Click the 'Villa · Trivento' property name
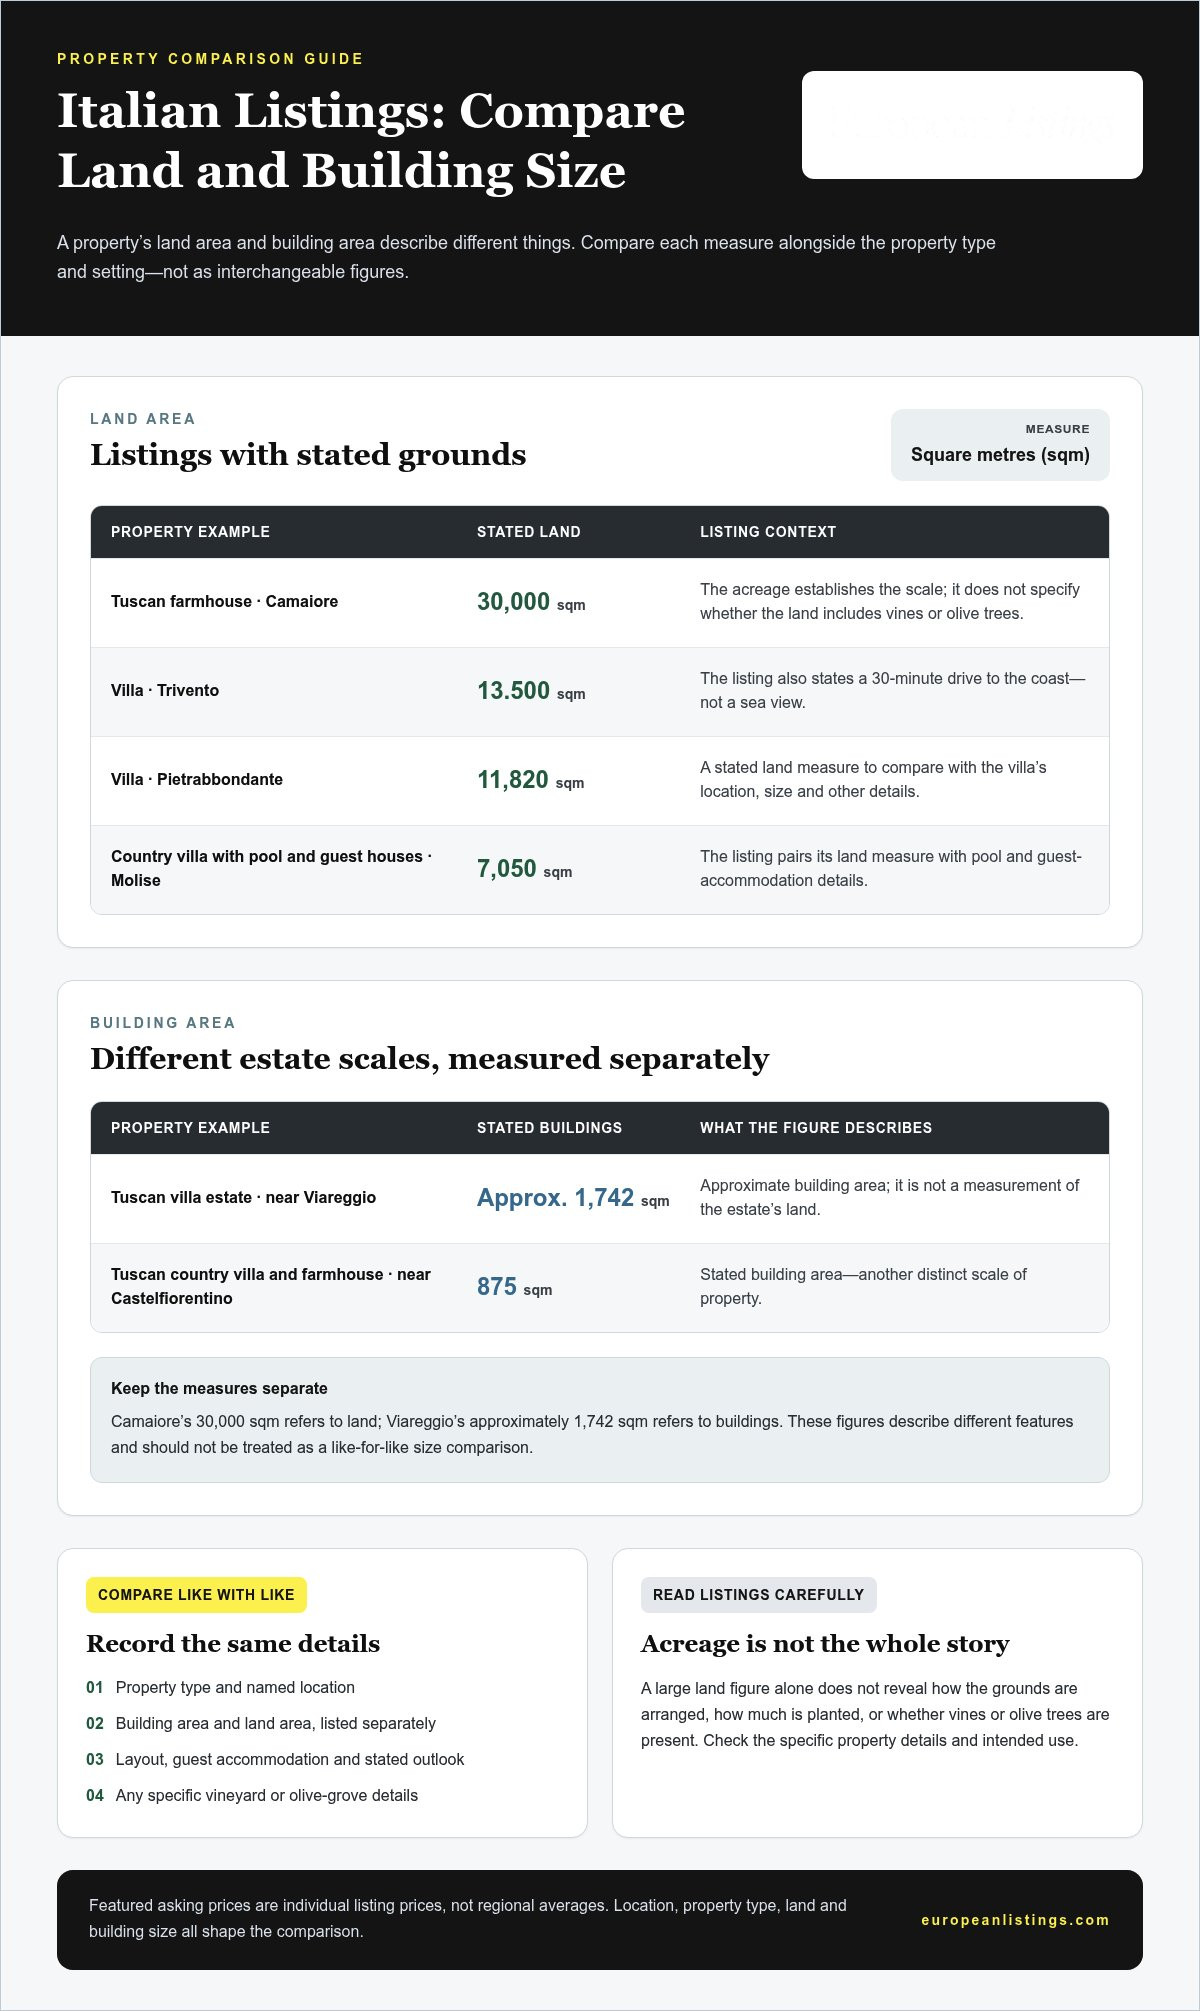 click(165, 690)
